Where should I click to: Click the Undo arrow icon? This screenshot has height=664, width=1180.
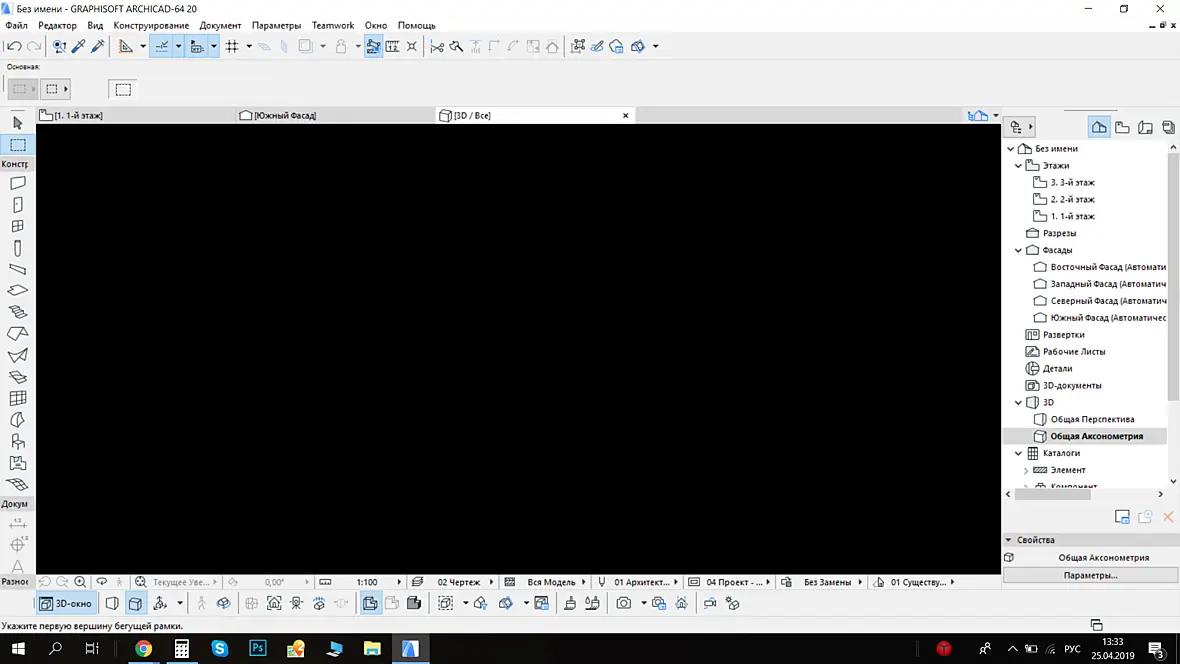14,47
